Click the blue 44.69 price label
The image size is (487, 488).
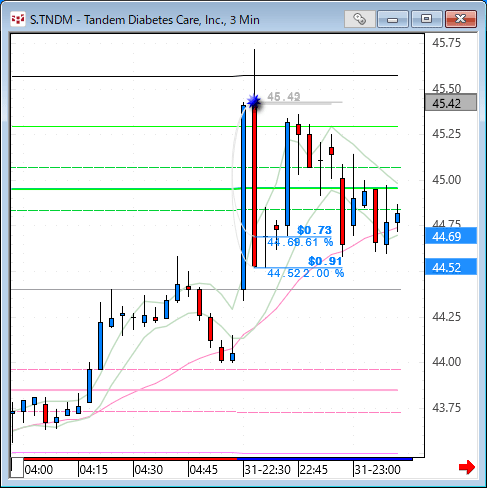coord(451,236)
